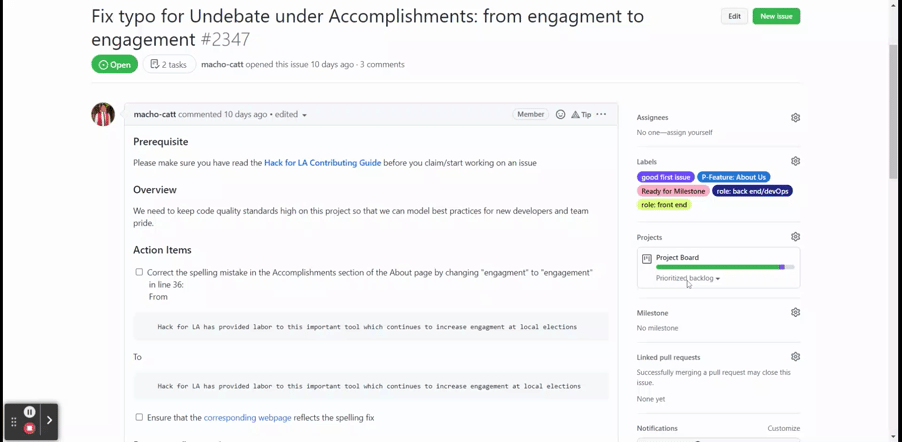The image size is (902, 442).
Task: Select the 'role: back end/devOps' label
Action: (x=752, y=191)
